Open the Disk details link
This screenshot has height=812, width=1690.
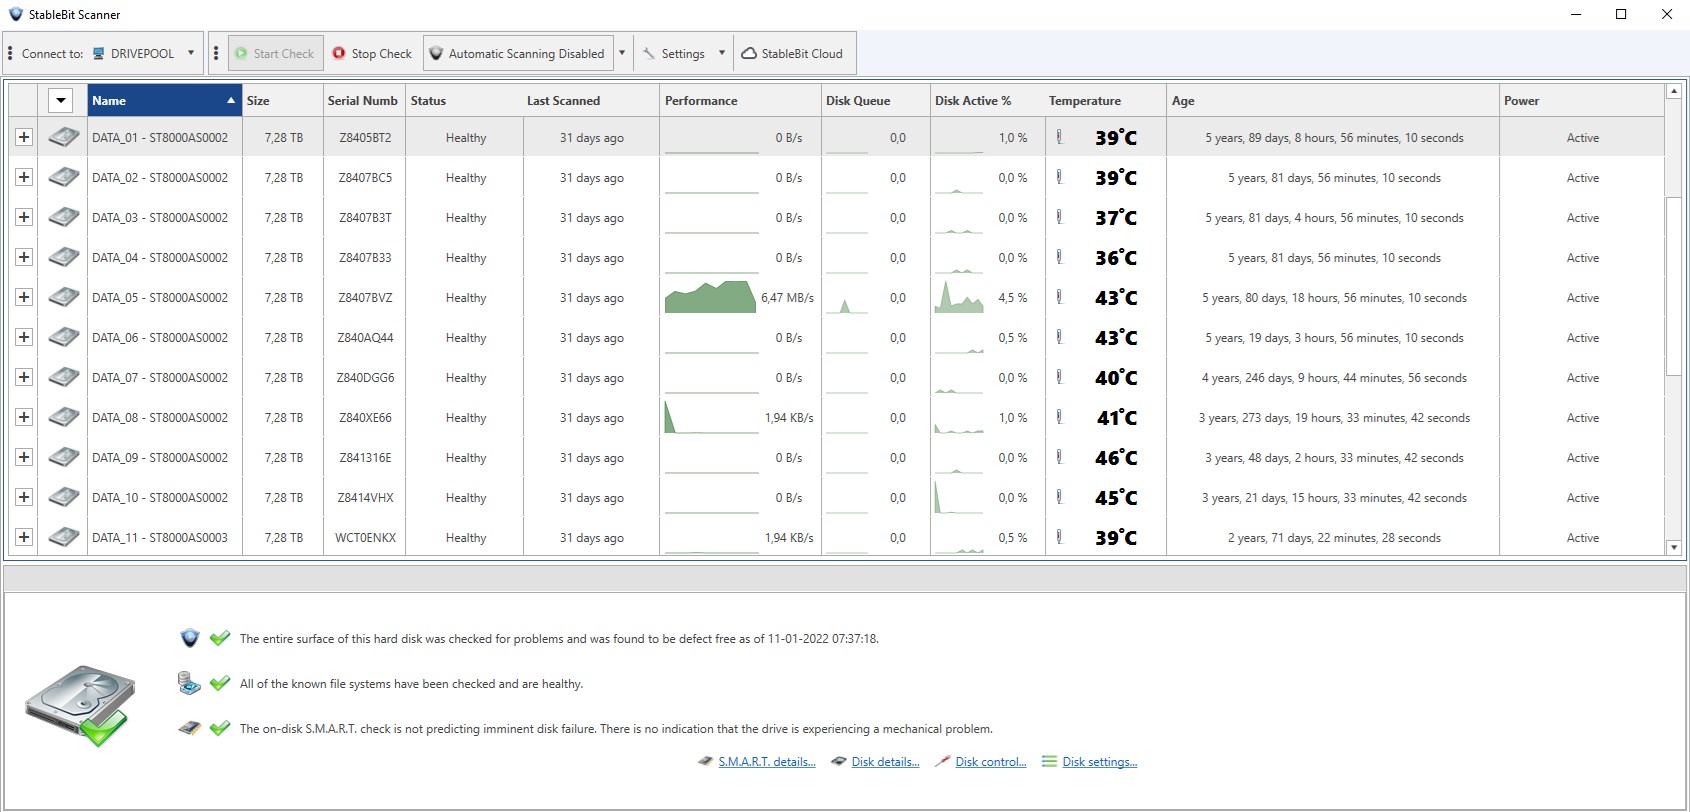tap(885, 762)
